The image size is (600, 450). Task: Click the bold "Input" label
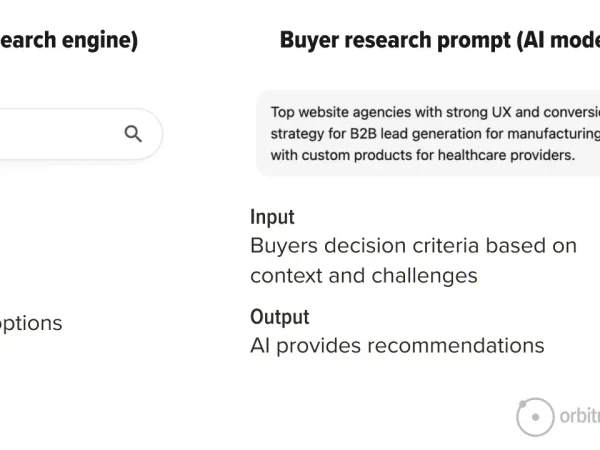click(272, 217)
